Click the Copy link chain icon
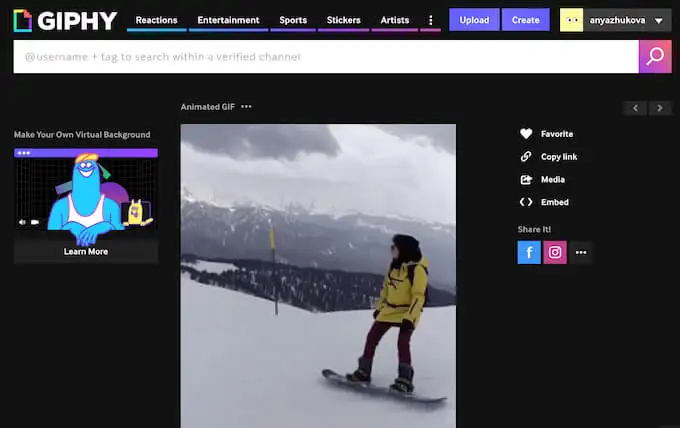The height and width of the screenshot is (428, 680). tap(526, 157)
